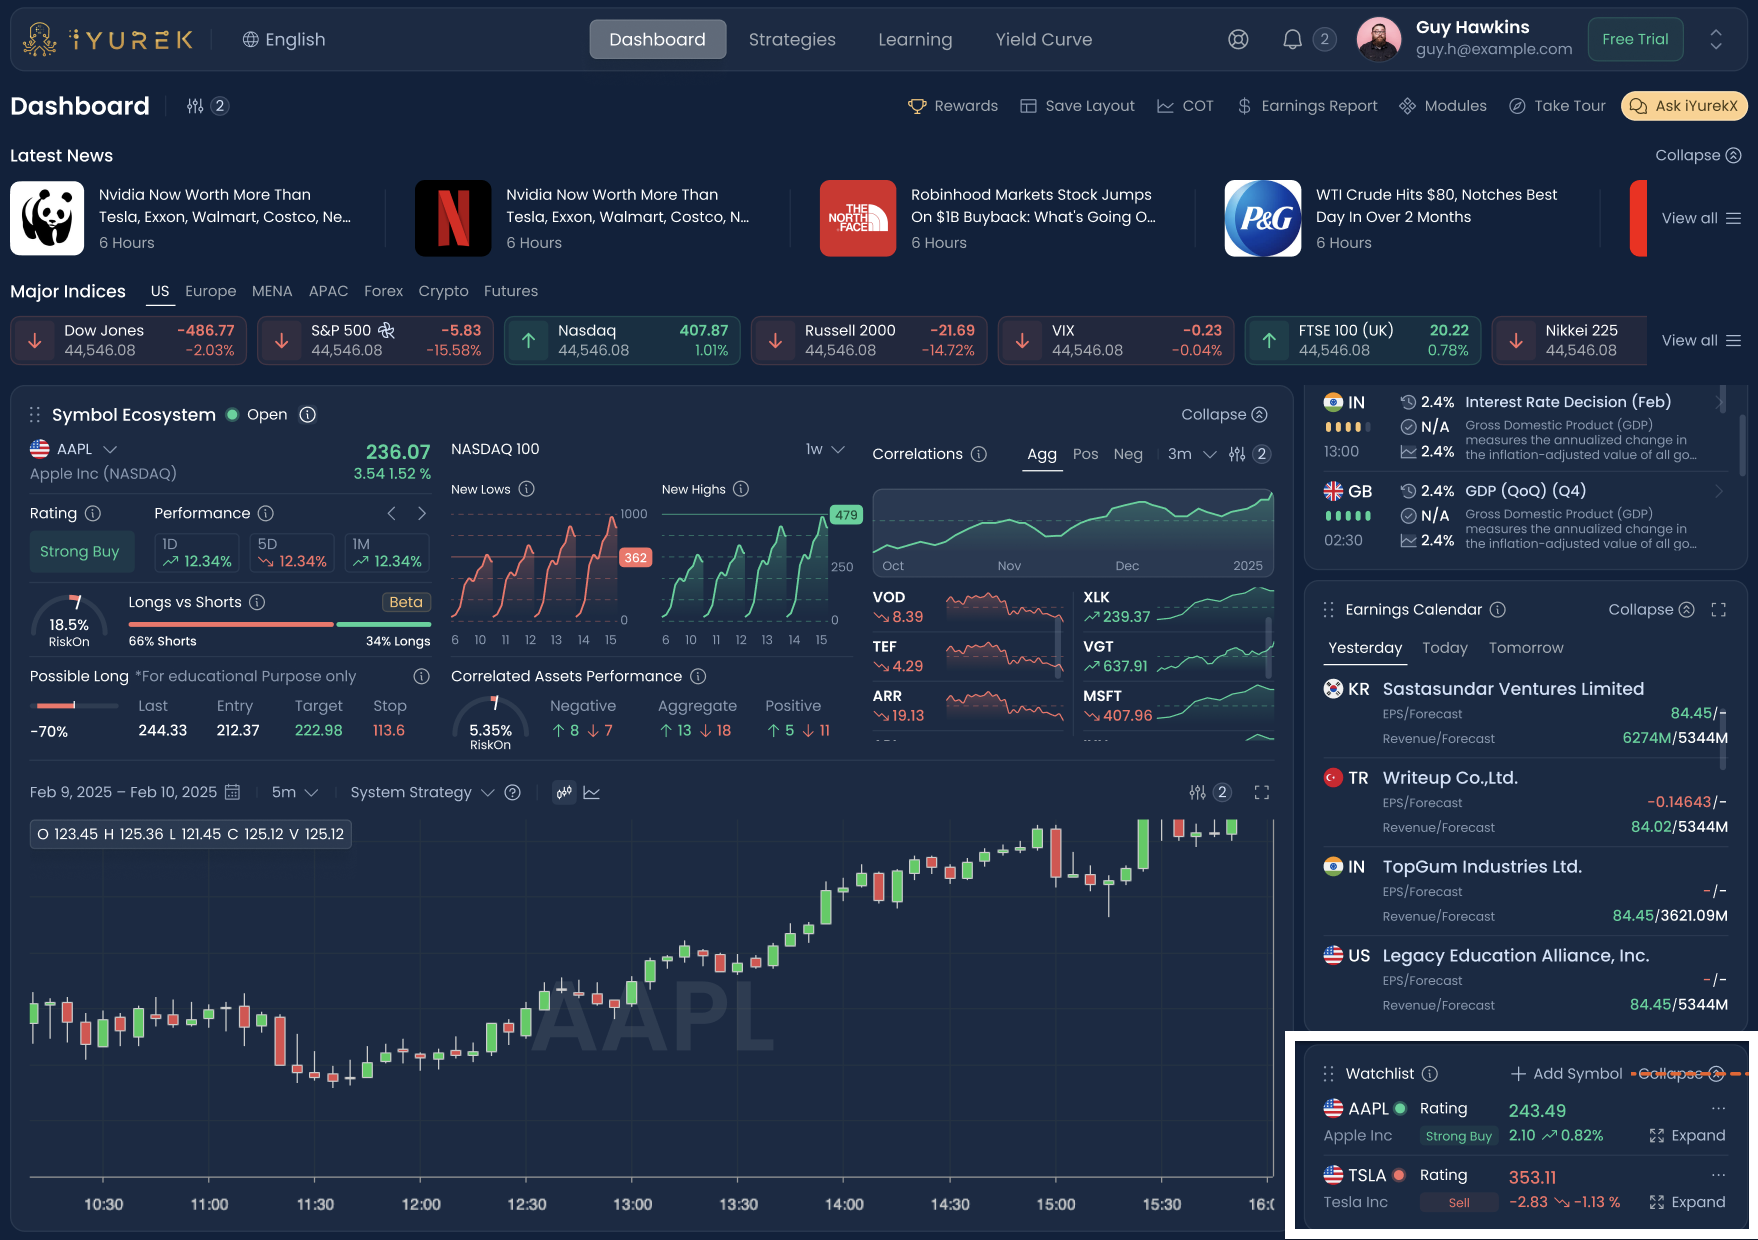Fullscreen the Earnings Calendar panel
The width and height of the screenshot is (1758, 1240).
pos(1719,610)
